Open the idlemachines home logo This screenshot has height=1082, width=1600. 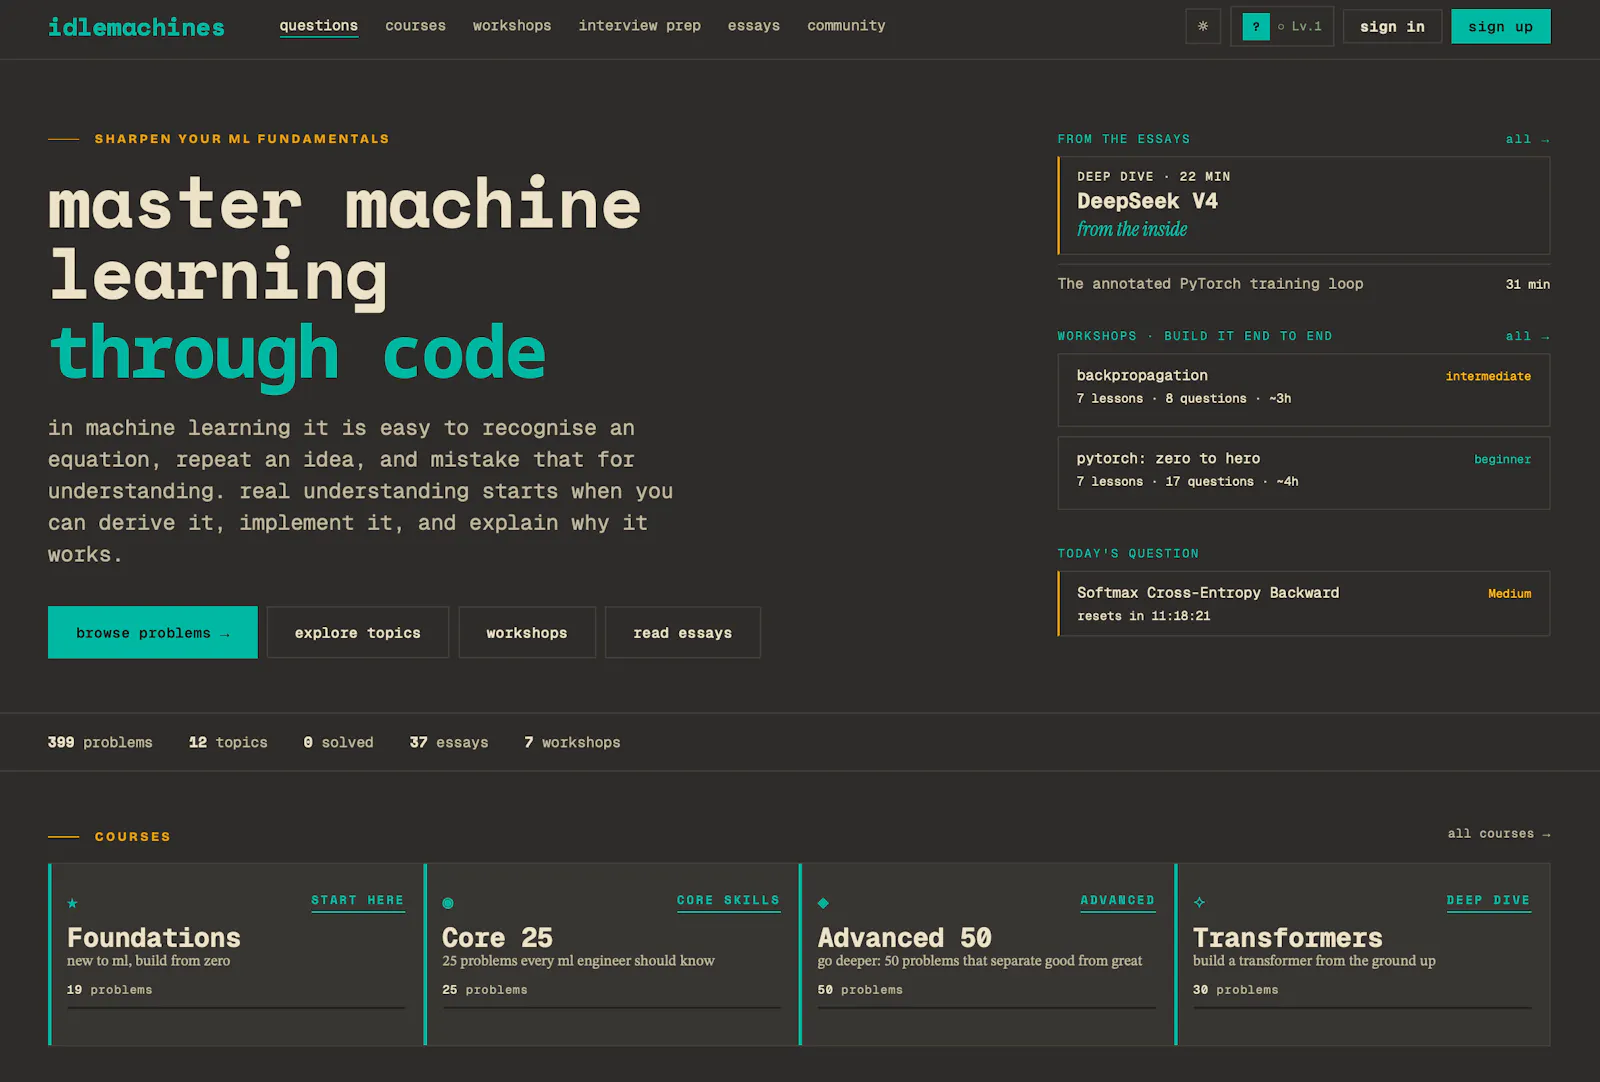(x=136, y=27)
